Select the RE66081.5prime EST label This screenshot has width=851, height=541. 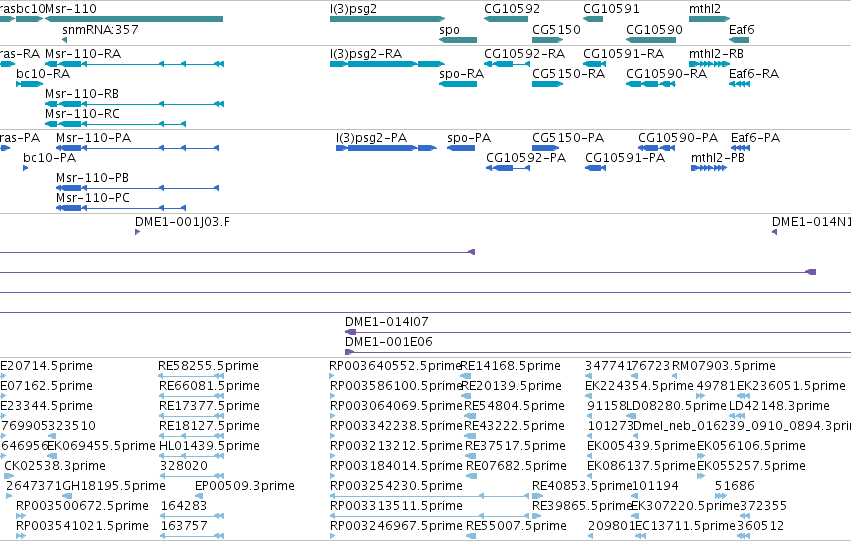[x=209, y=386]
